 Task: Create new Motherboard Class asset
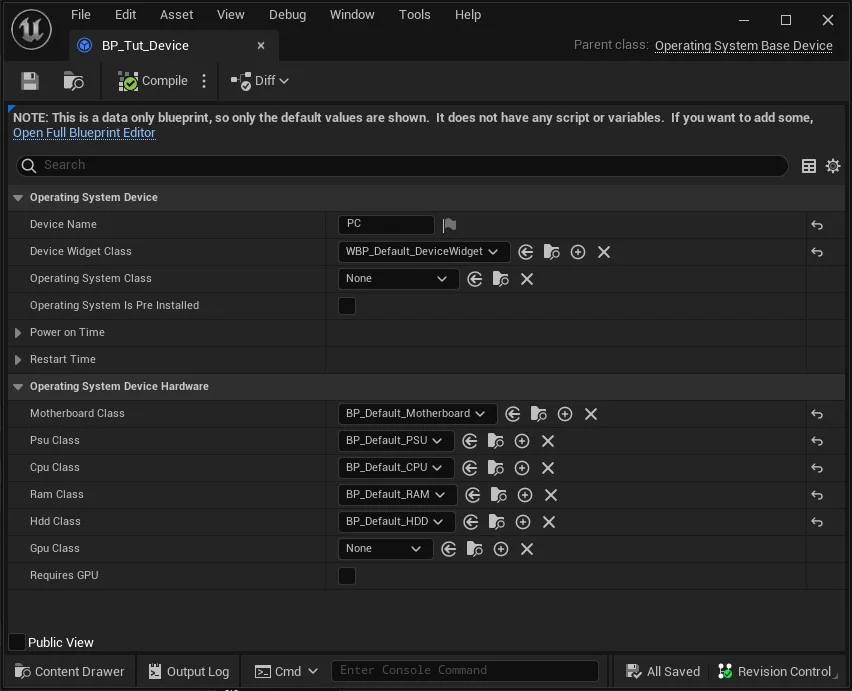(x=565, y=414)
